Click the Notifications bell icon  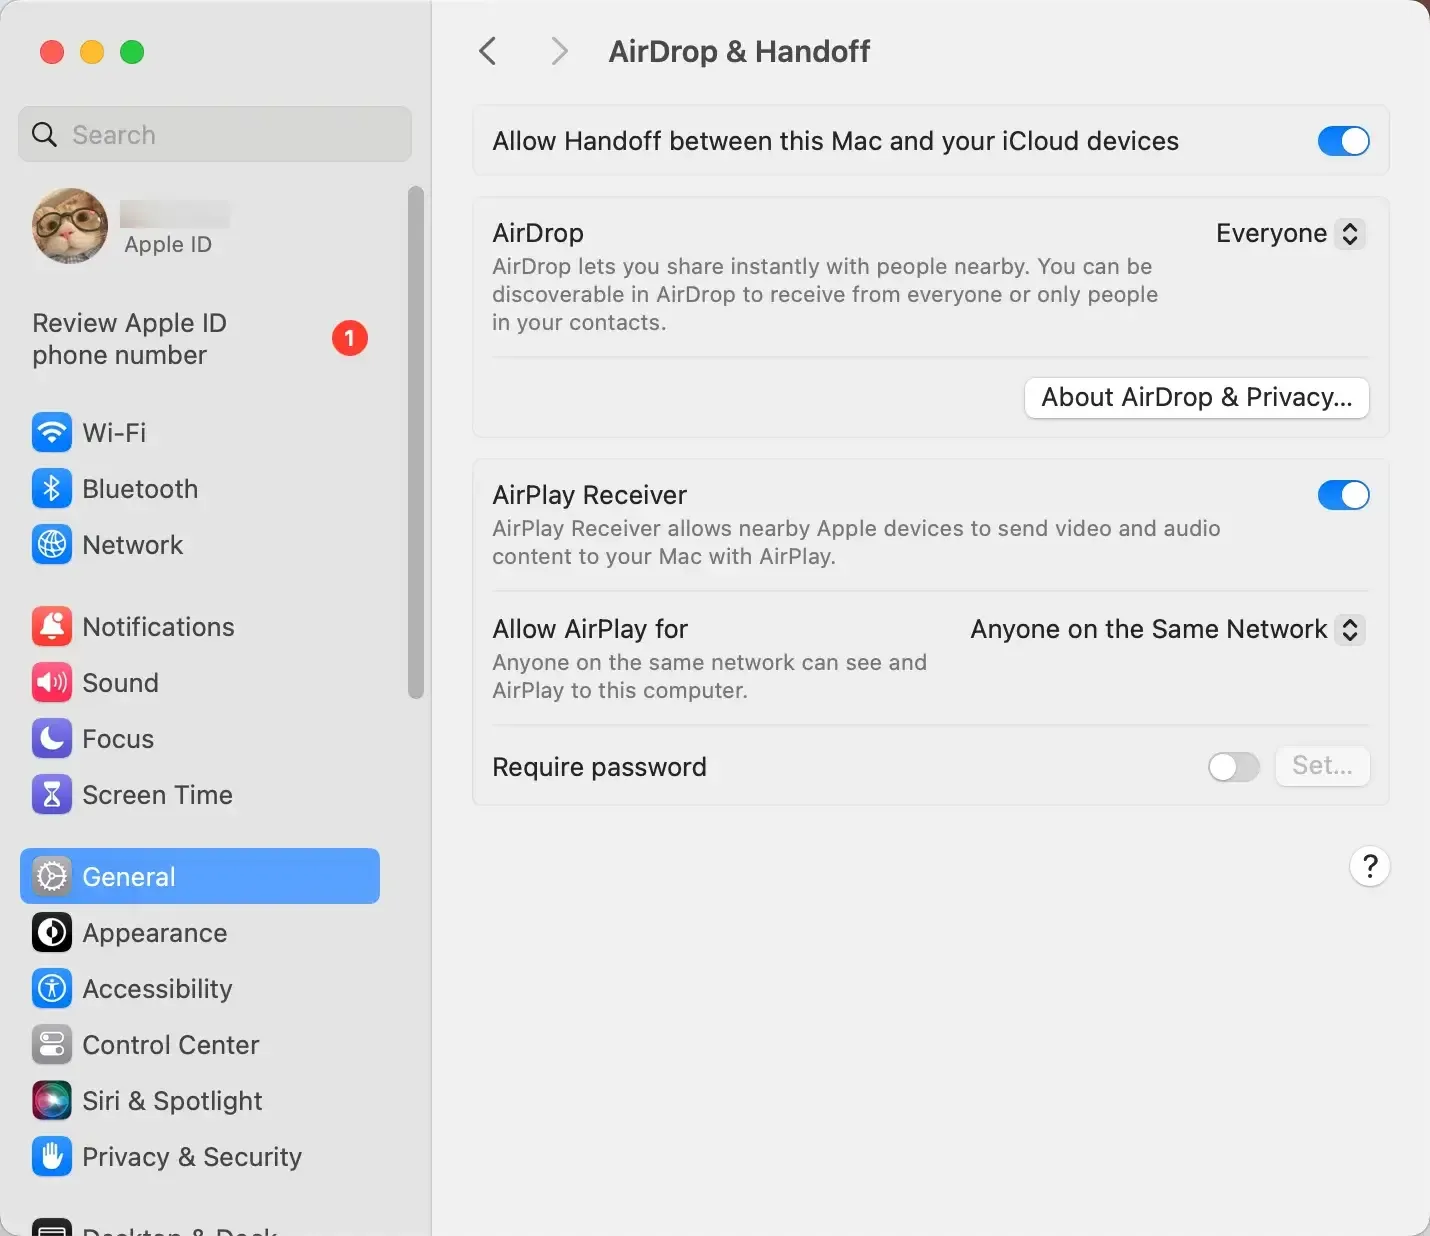tap(52, 627)
